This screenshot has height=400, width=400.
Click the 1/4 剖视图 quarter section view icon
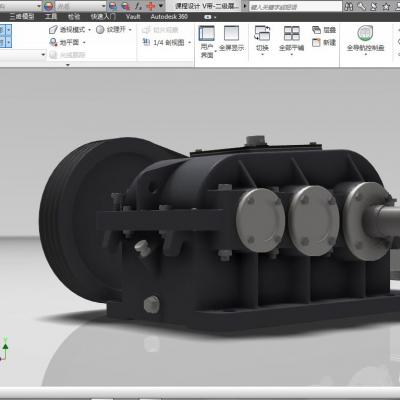tap(146, 42)
